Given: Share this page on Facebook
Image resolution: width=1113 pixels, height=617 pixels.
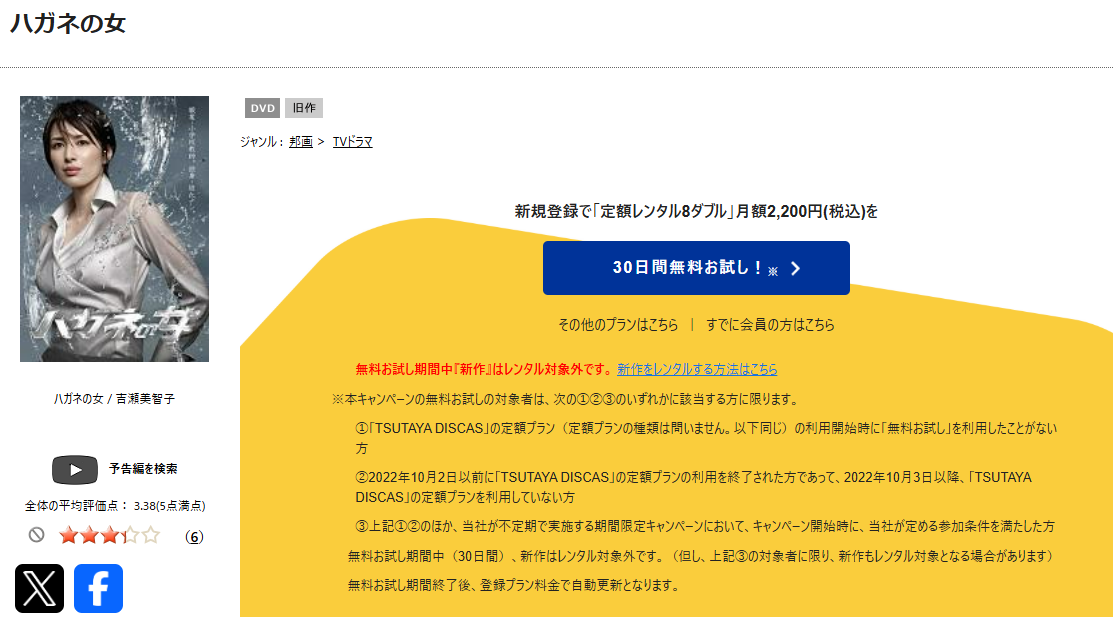Looking at the screenshot, I should (97, 589).
